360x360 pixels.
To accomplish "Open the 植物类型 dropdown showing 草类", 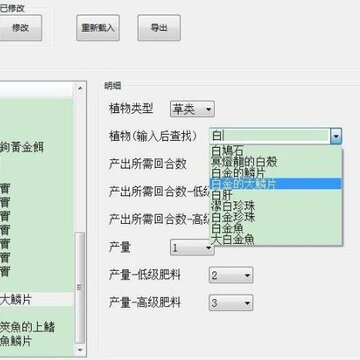I will [x=192, y=109].
